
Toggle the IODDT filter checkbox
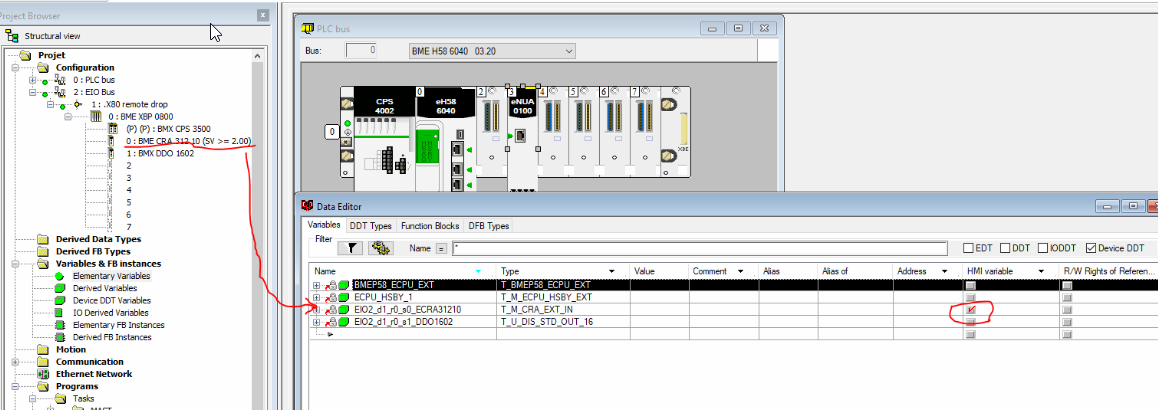click(1044, 248)
